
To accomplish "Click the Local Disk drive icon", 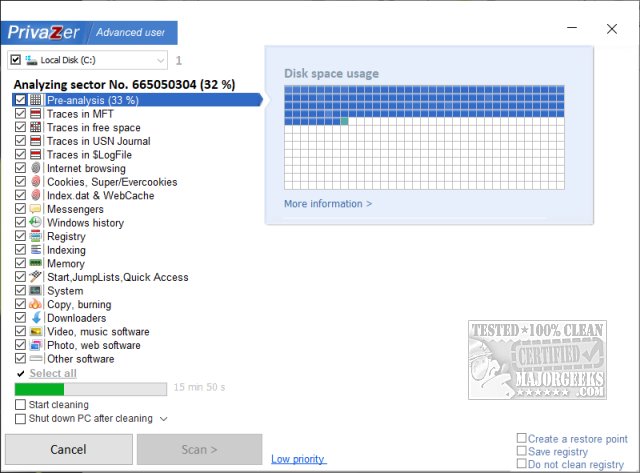I will tap(31, 60).
